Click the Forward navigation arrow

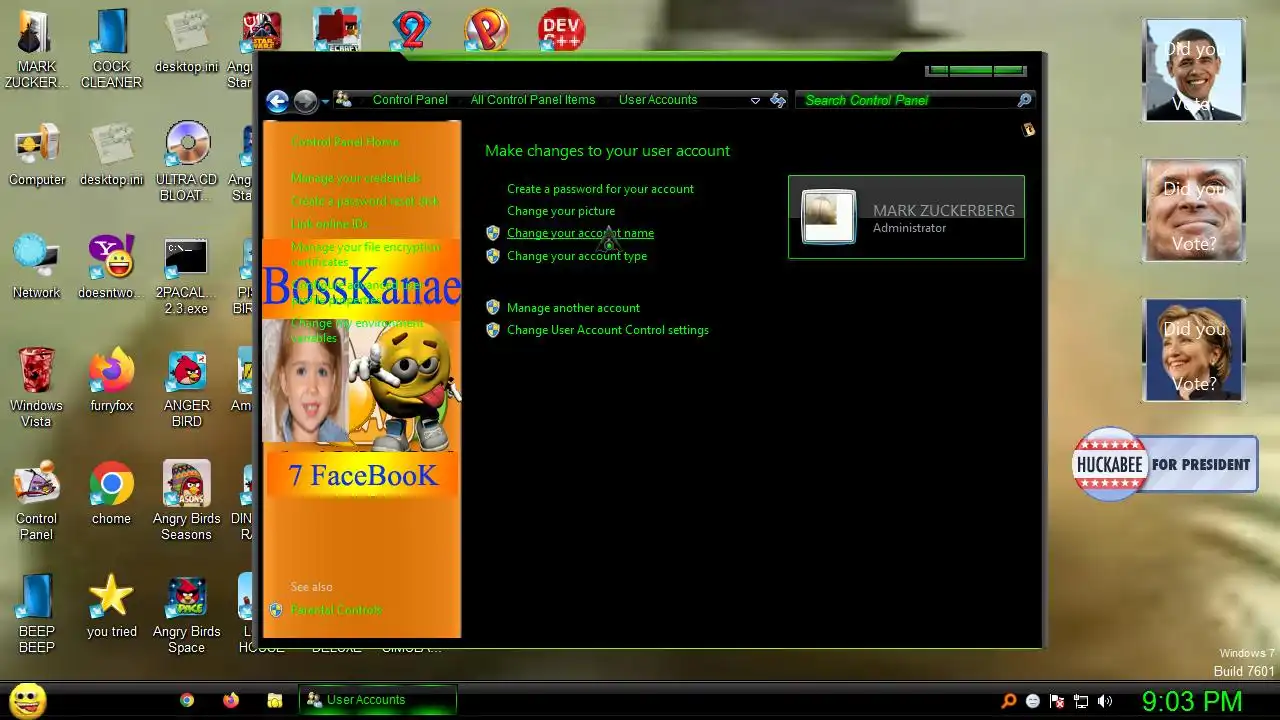pos(305,101)
